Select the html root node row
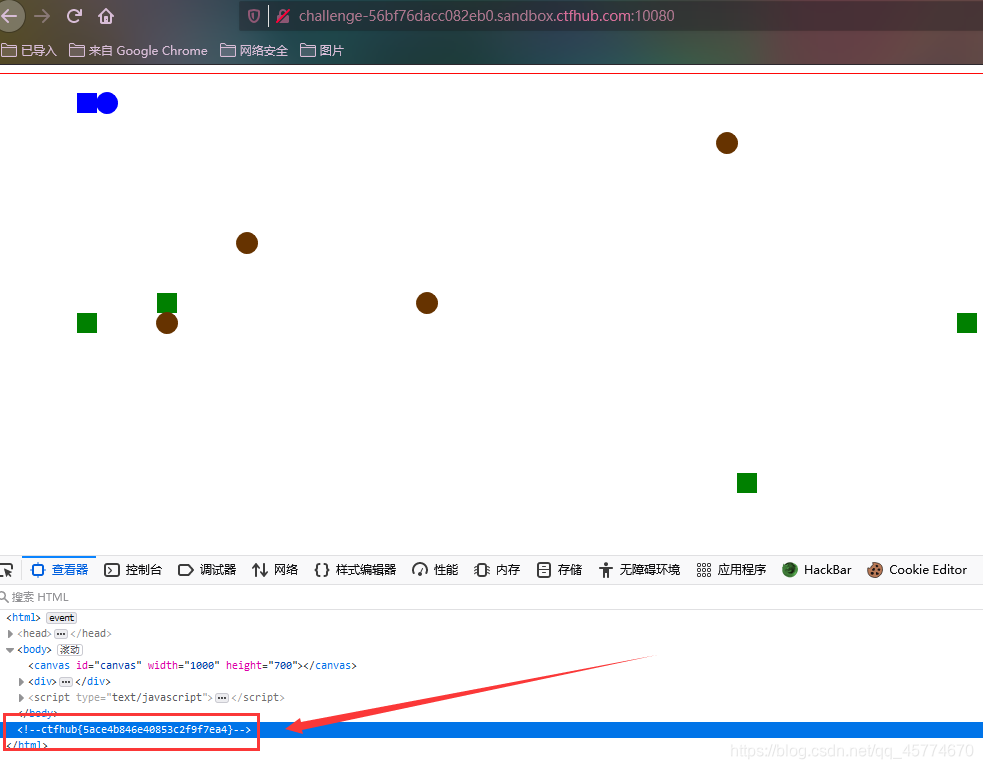Screen dimensions: 983x769 (492, 618)
